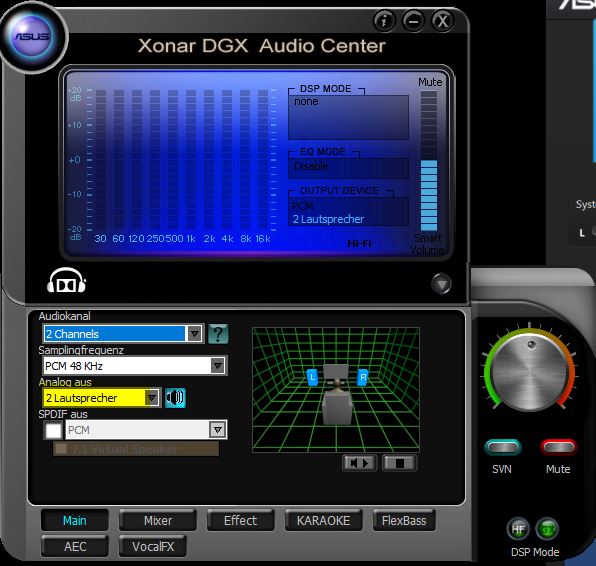The image size is (596, 566).
Task: Minimize the Xonar Audio Center window
Action: tap(414, 21)
